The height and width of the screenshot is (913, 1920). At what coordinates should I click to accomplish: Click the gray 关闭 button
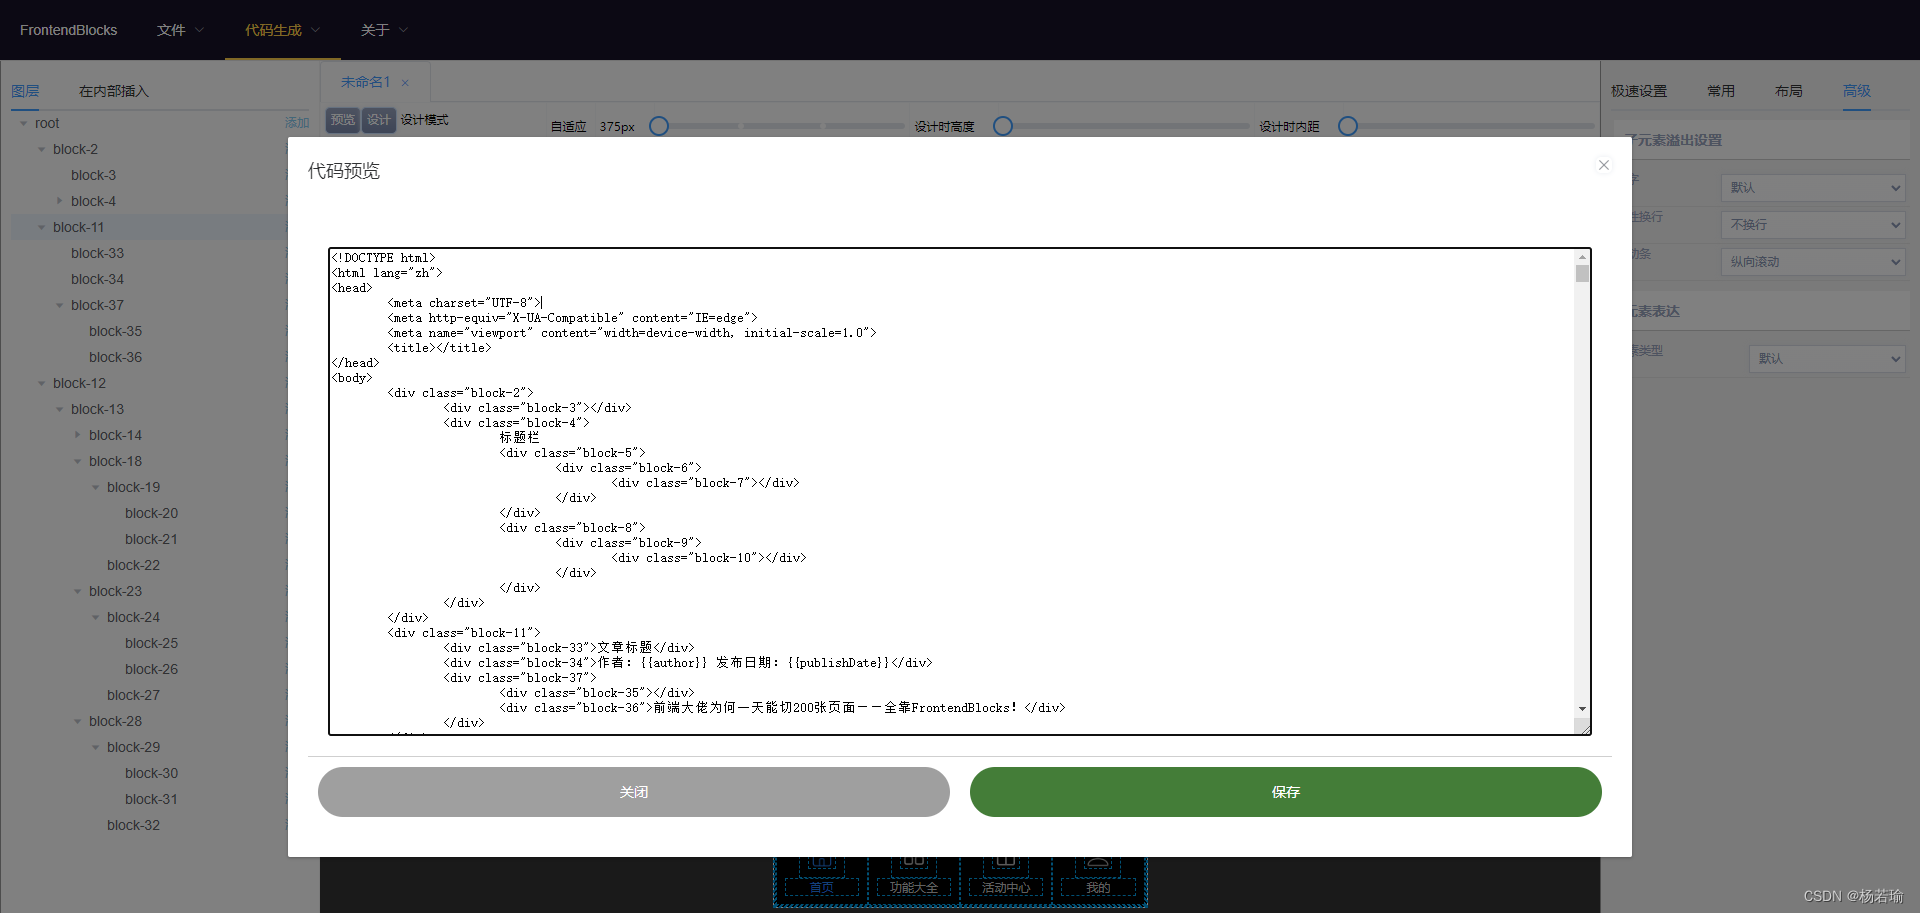(x=633, y=792)
